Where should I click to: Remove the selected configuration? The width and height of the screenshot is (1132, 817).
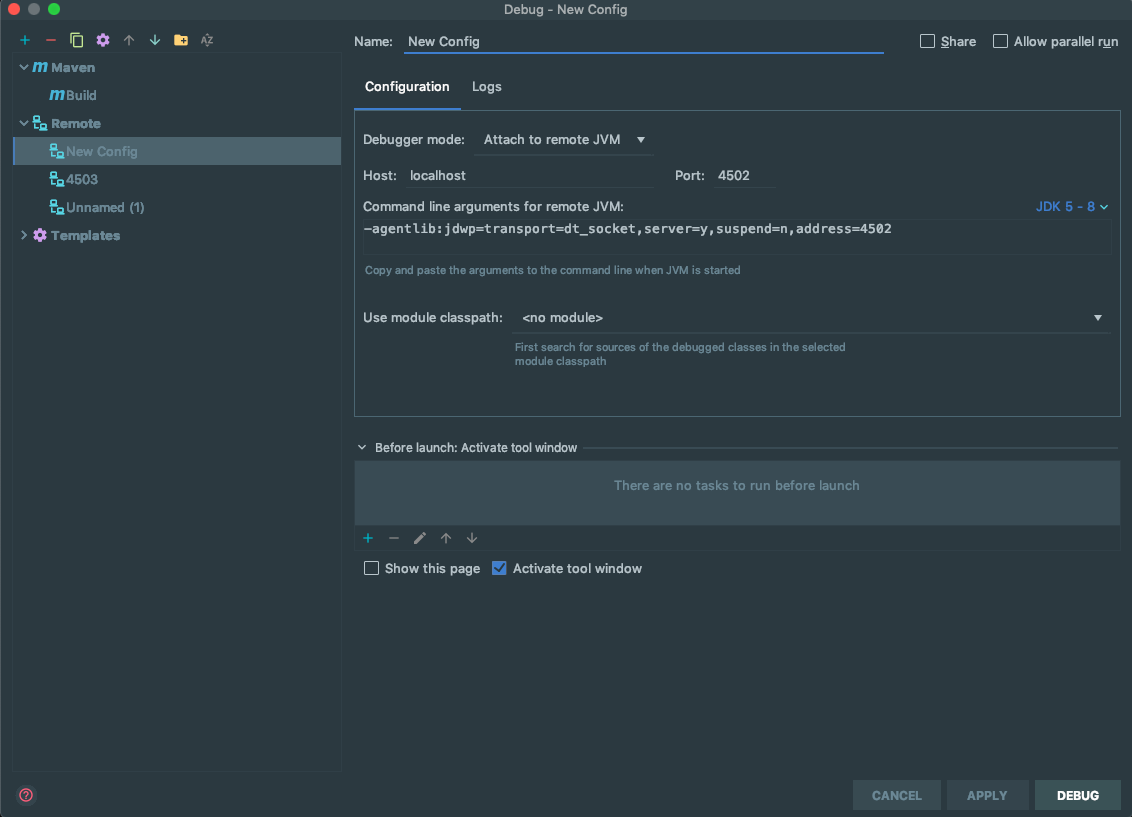click(50, 40)
